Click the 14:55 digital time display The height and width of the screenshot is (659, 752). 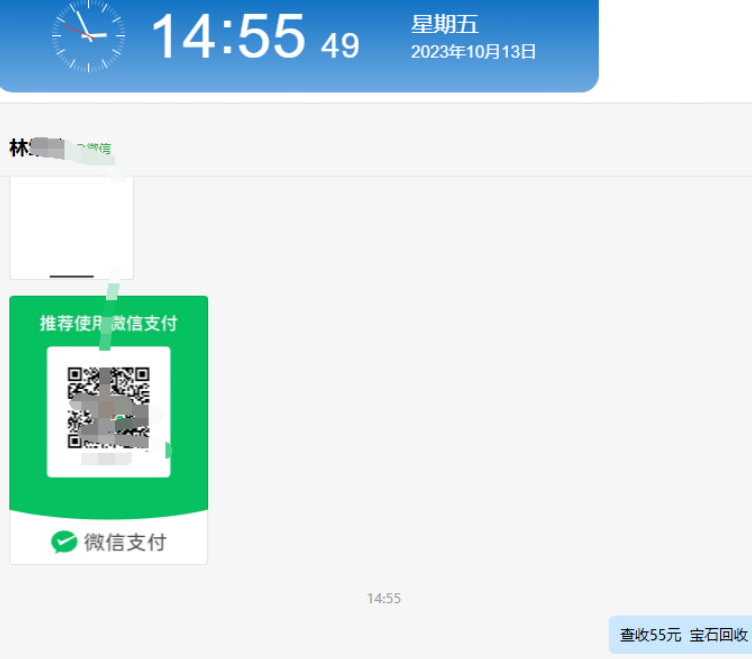pyautogui.click(x=228, y=36)
